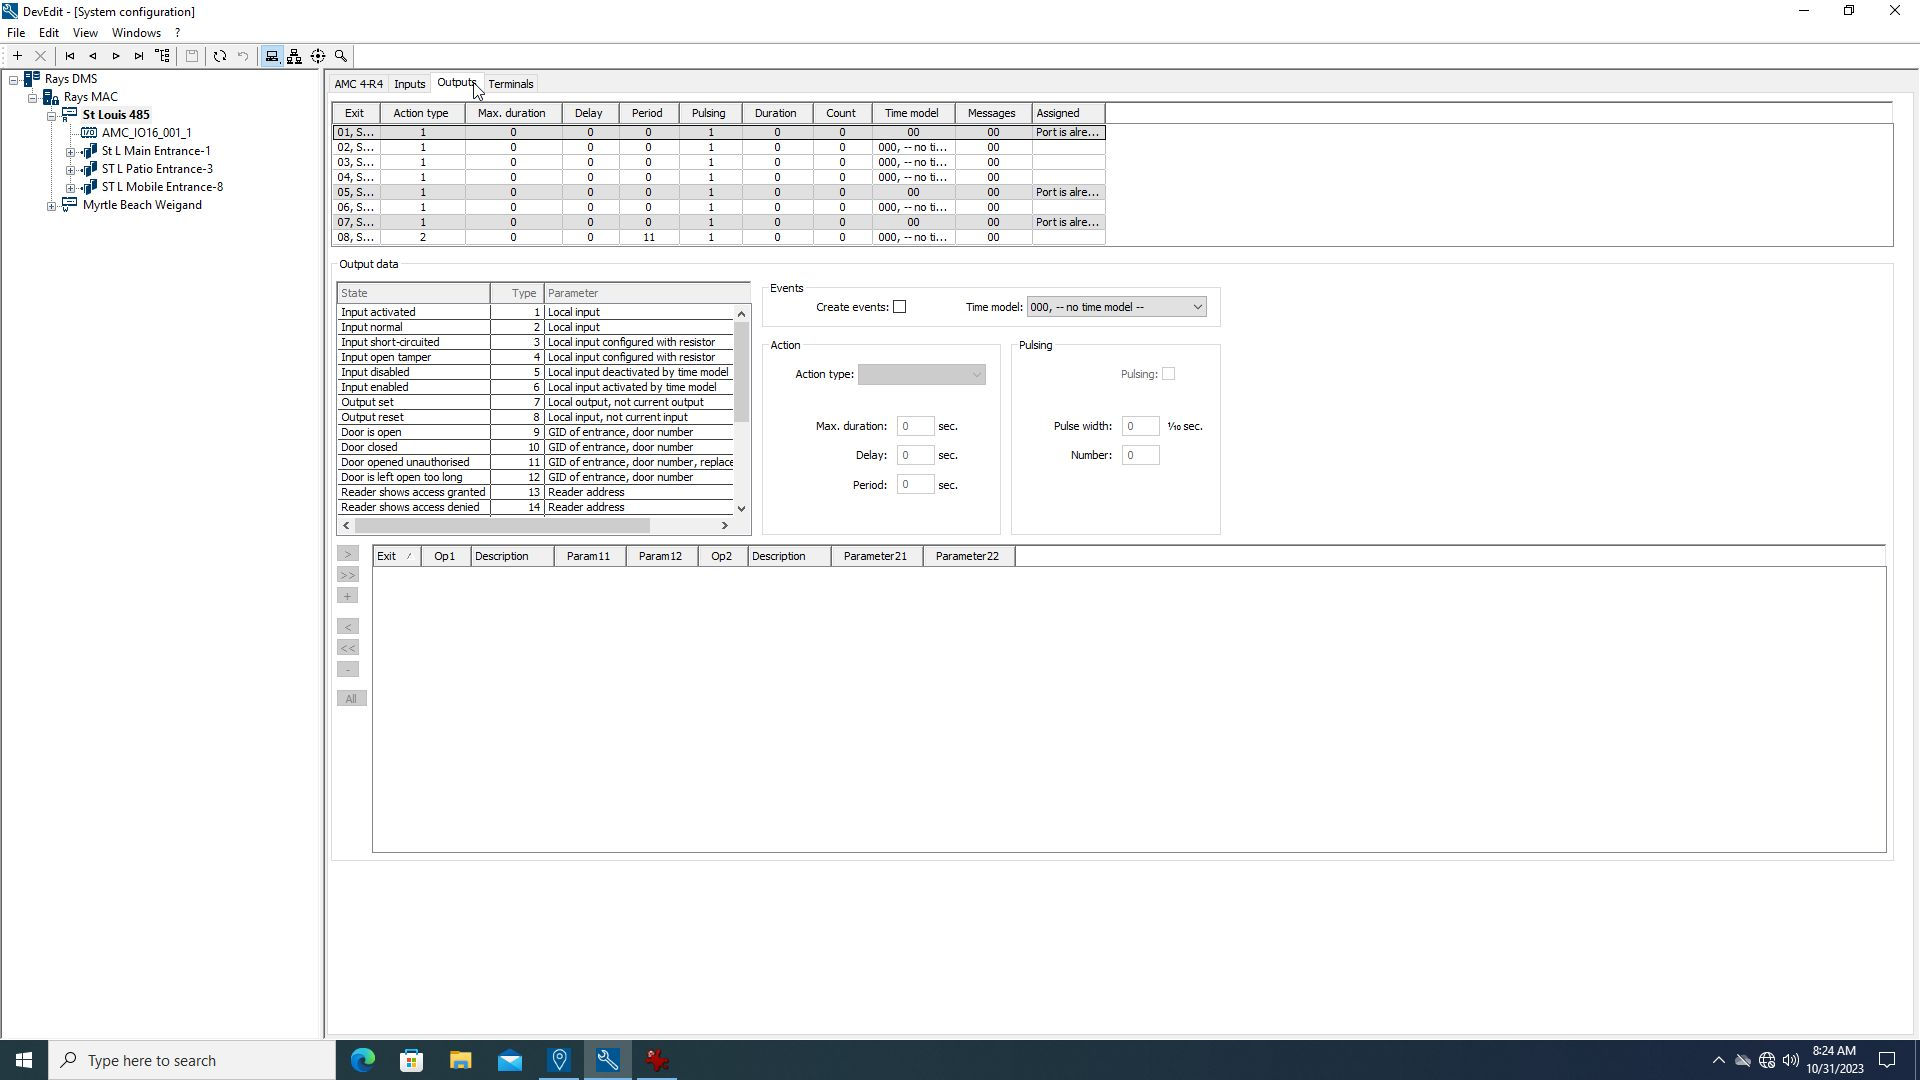Open the Windows menu
This screenshot has height=1080, width=1920.
tap(136, 32)
